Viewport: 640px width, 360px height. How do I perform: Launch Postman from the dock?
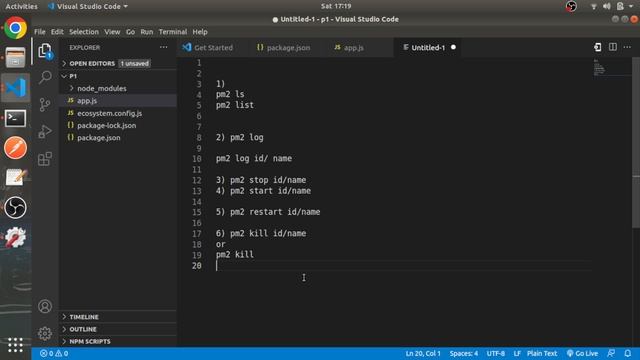16,148
